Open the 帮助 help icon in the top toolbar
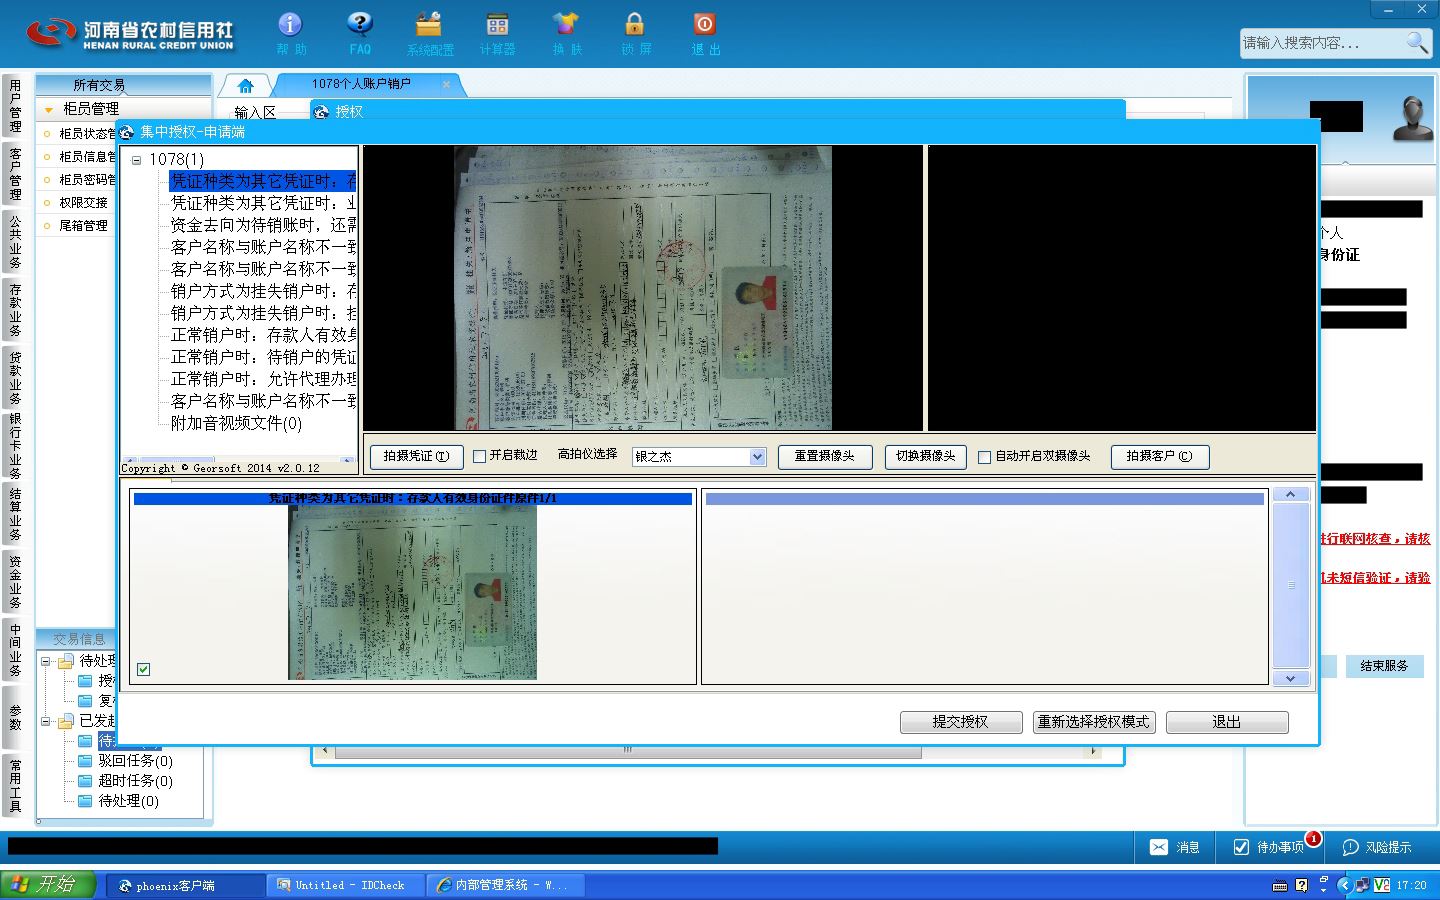The image size is (1440, 900). click(290, 25)
